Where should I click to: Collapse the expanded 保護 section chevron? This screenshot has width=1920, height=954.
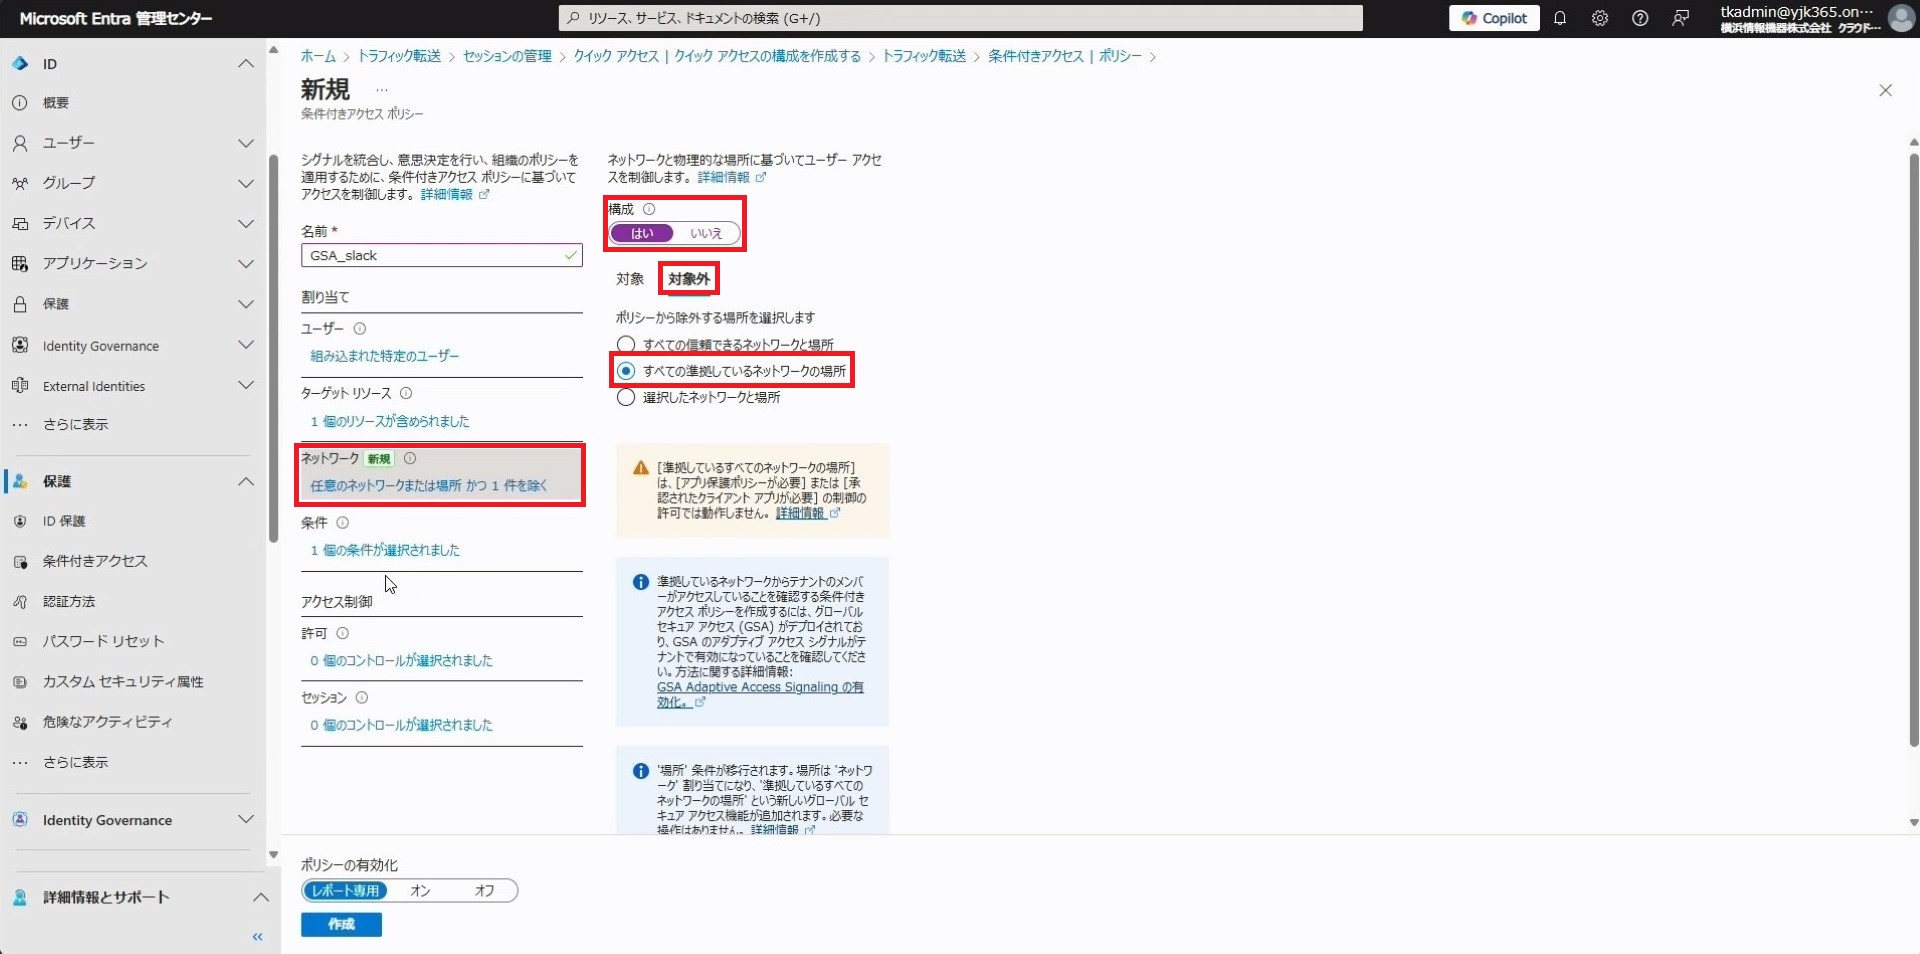(245, 481)
